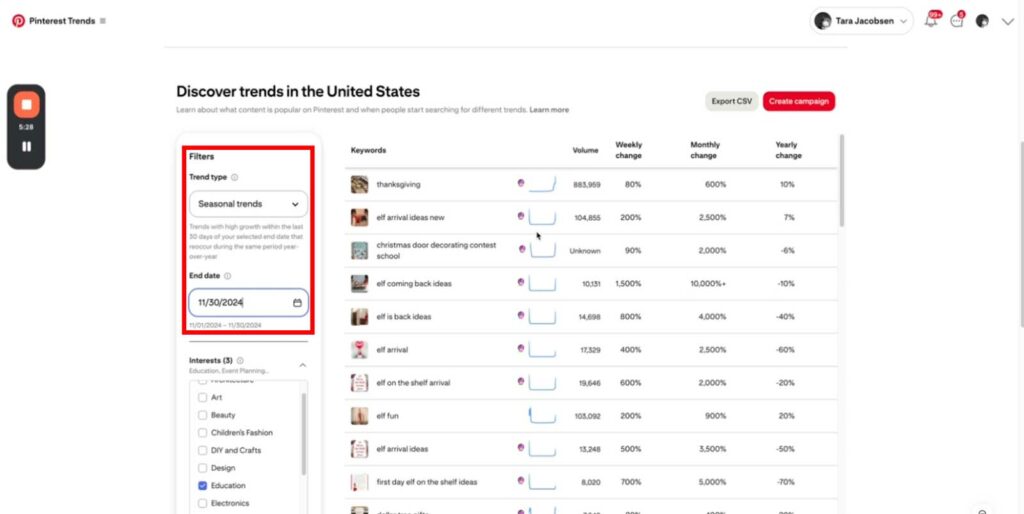Check the Electronics interest checkbox

pos(202,503)
